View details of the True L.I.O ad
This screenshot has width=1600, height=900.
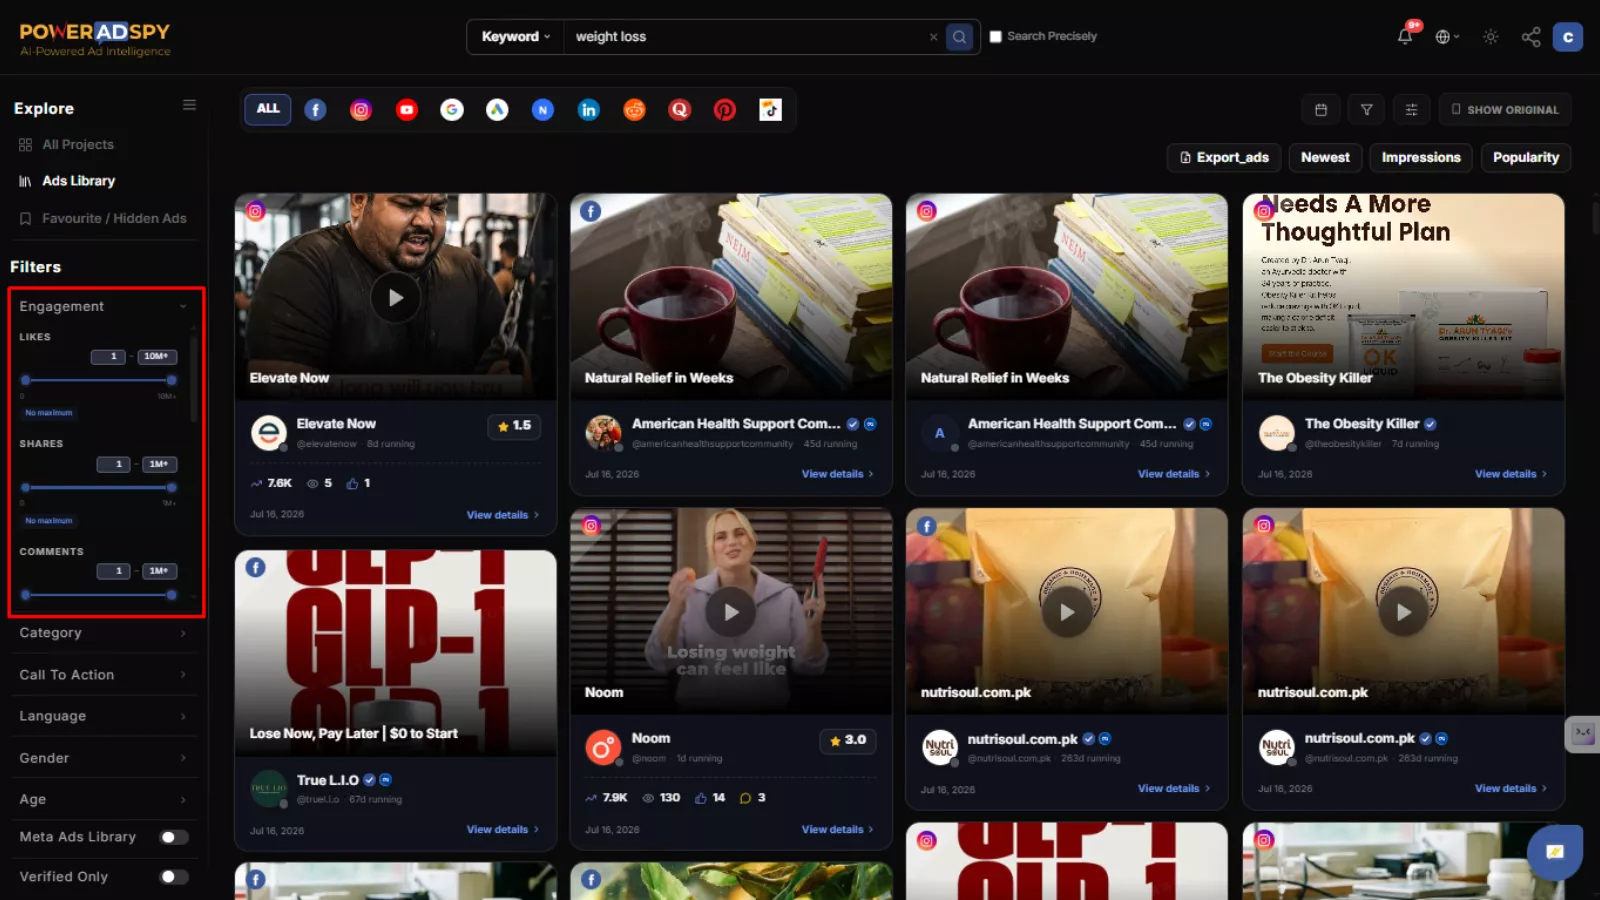pyautogui.click(x=502, y=829)
